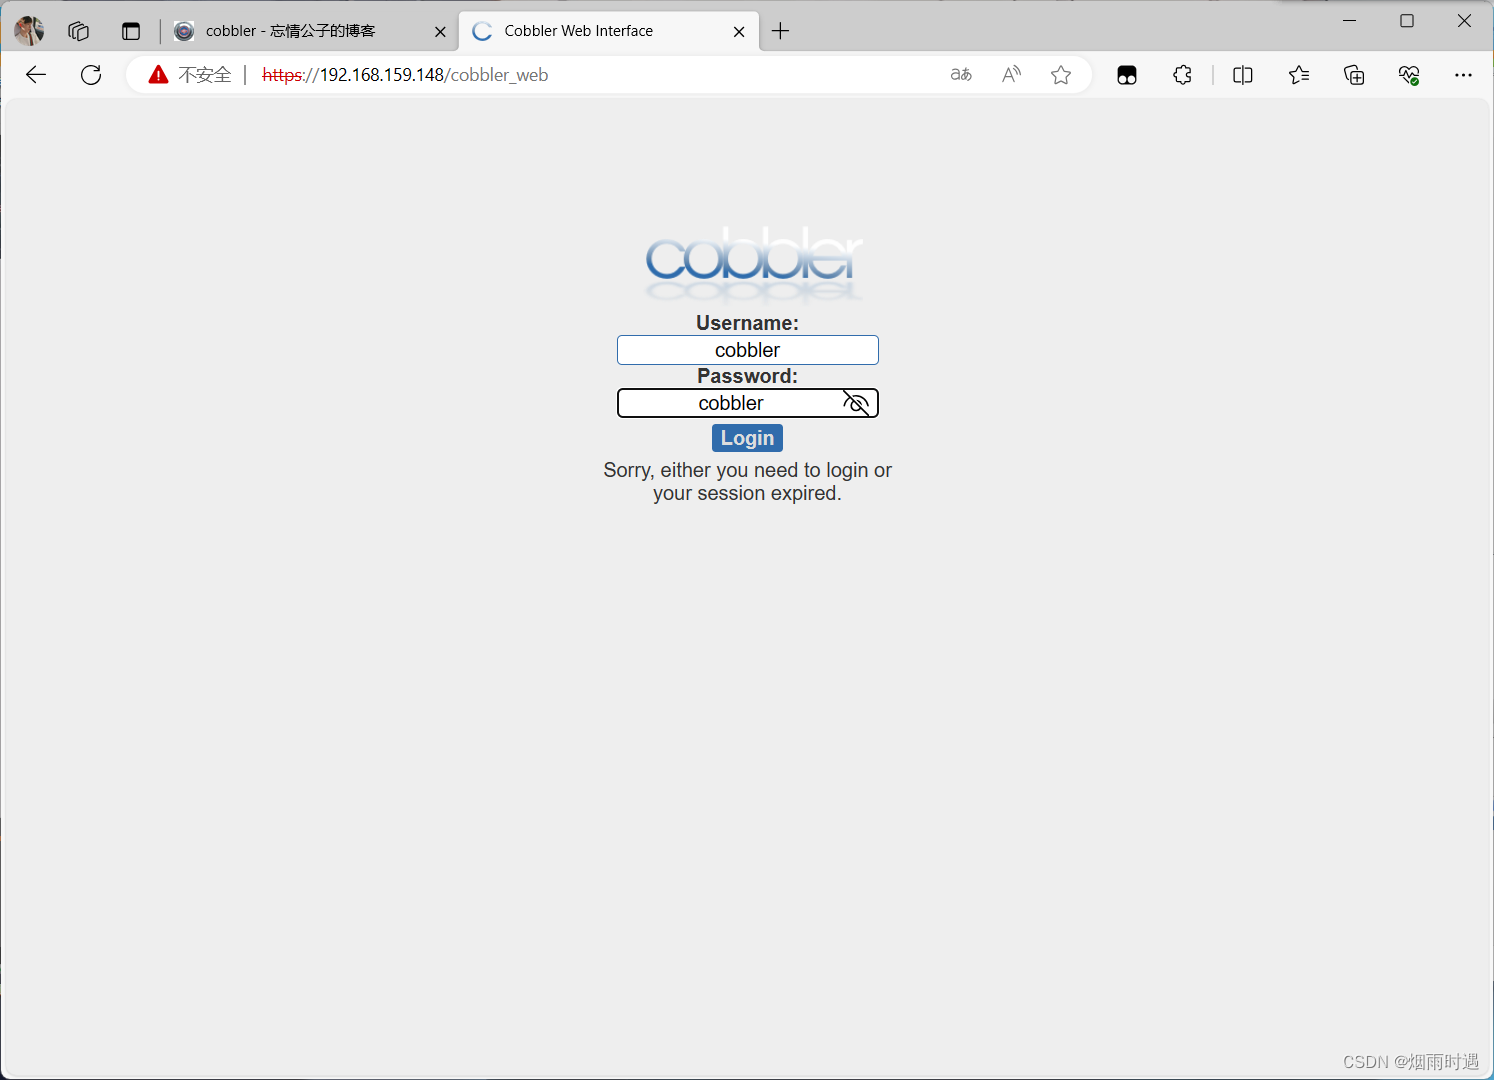The height and width of the screenshot is (1080, 1494).
Task: Click the browser profile avatar
Action: 29,31
